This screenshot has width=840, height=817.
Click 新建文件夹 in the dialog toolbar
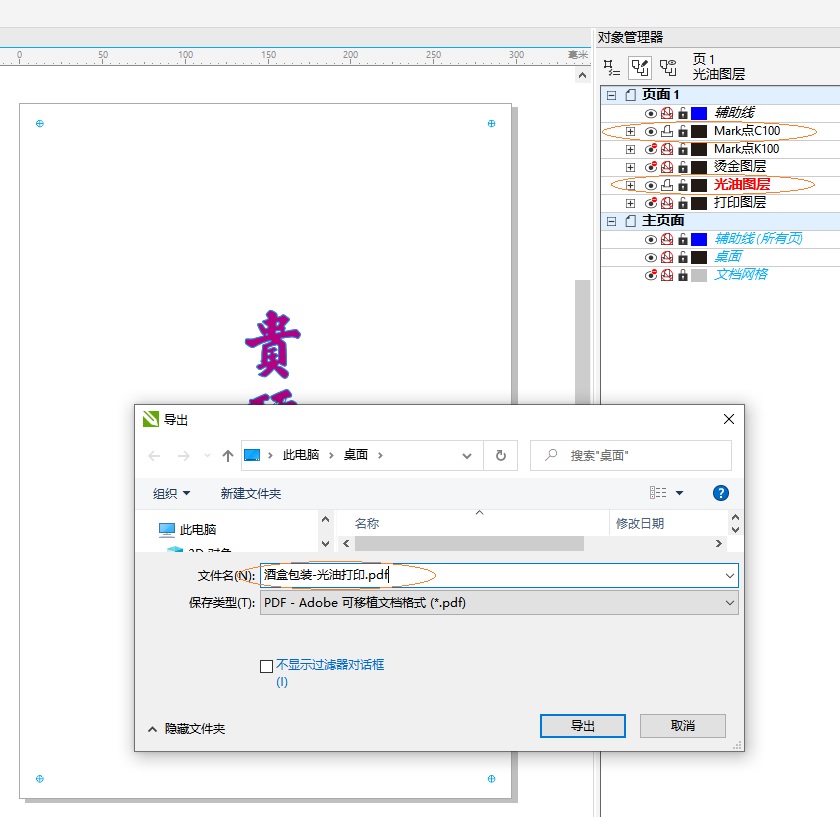[x=251, y=493]
